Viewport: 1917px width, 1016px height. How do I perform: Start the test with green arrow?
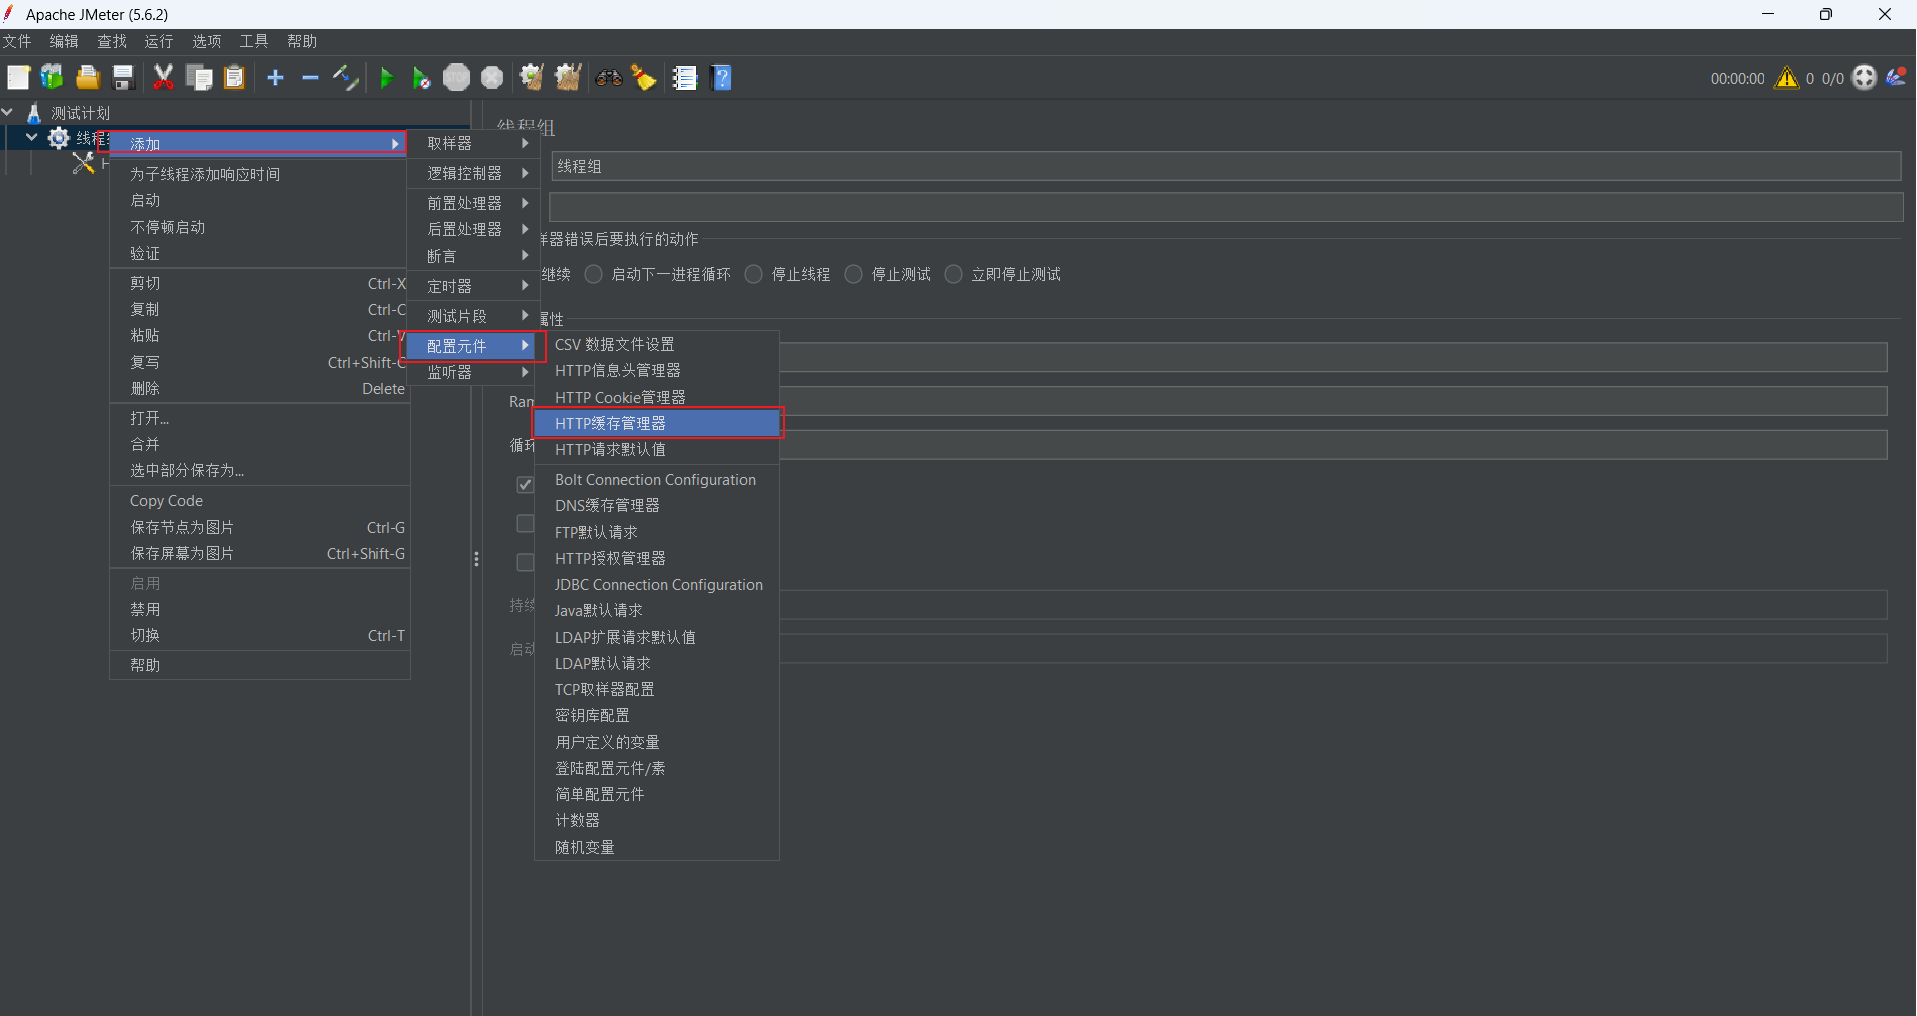click(x=387, y=77)
